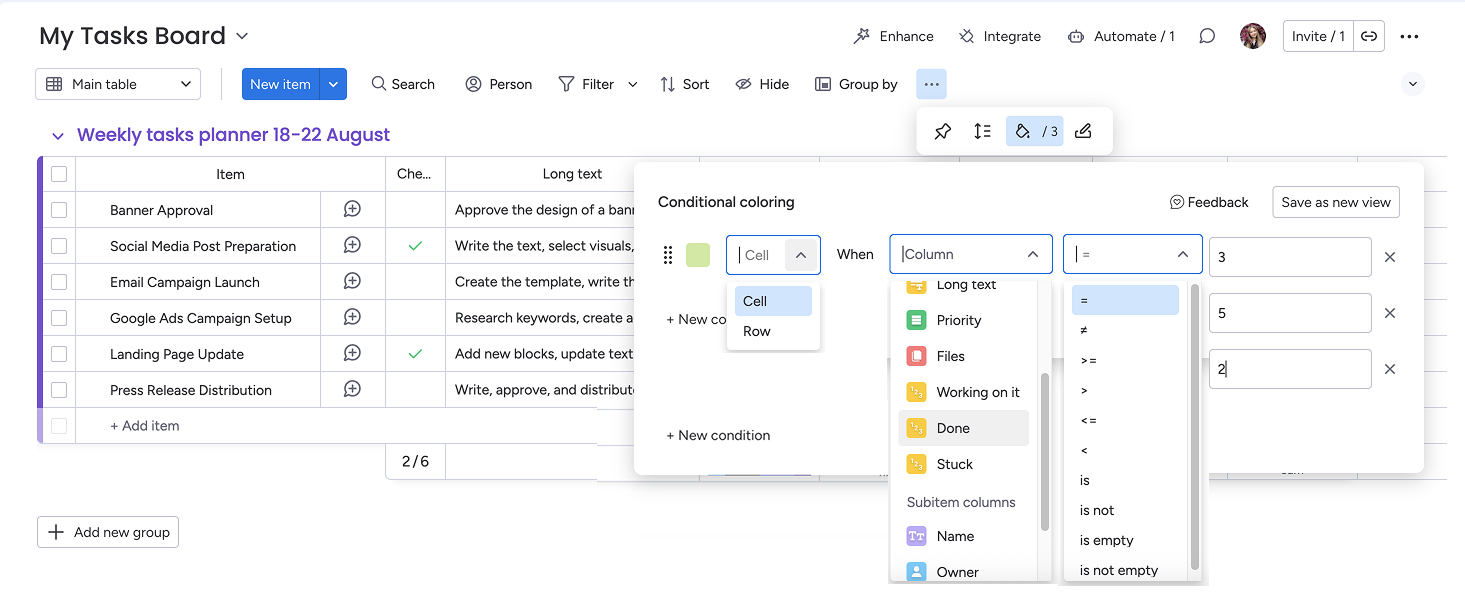The image size is (1465, 598).
Task: Click the pin columns icon
Action: tap(942, 132)
